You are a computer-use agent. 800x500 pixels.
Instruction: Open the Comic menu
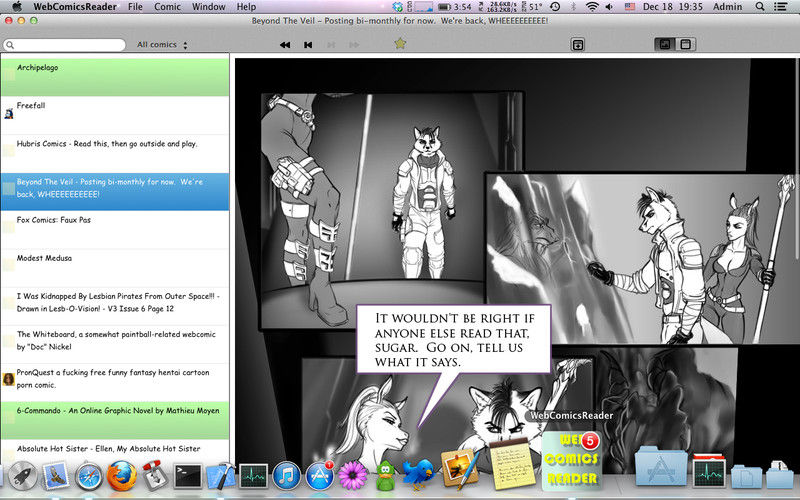point(167,7)
